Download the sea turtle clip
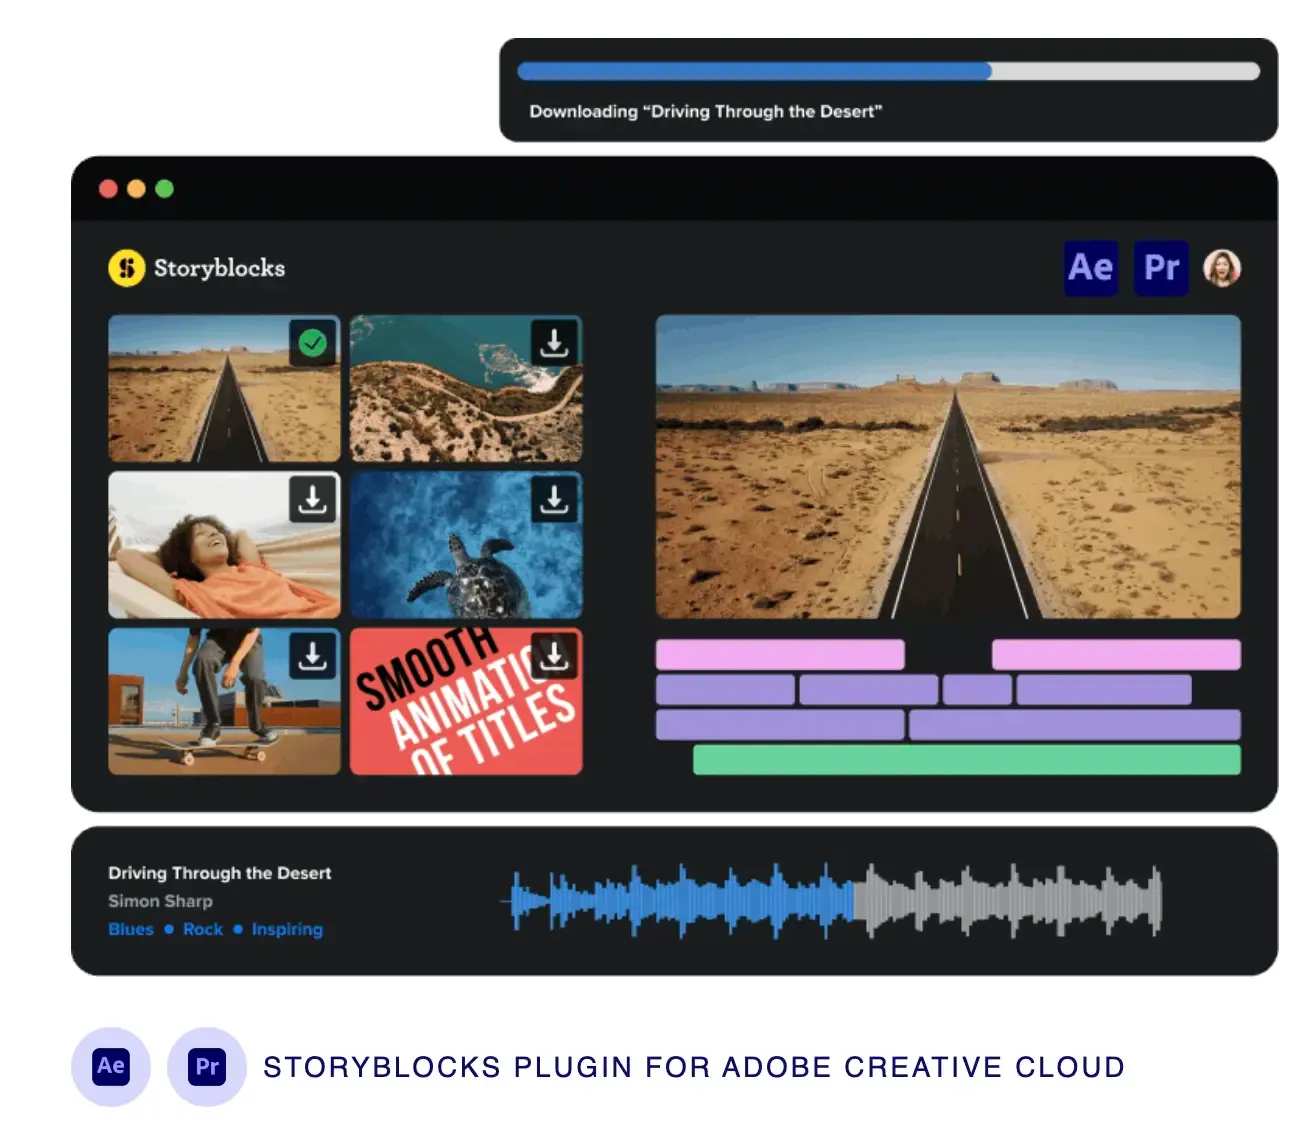This screenshot has width=1296, height=1128. click(554, 499)
